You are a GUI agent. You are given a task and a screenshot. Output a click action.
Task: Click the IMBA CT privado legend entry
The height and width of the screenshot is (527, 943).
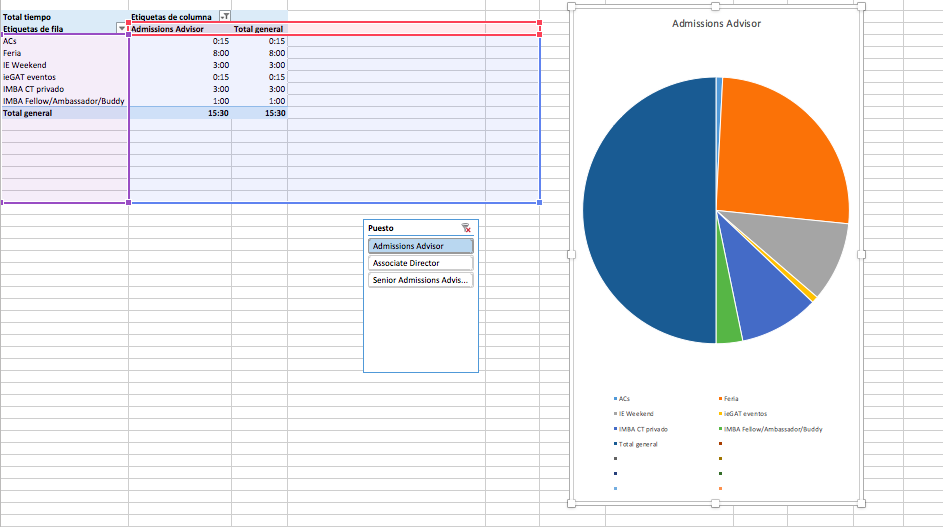640,430
